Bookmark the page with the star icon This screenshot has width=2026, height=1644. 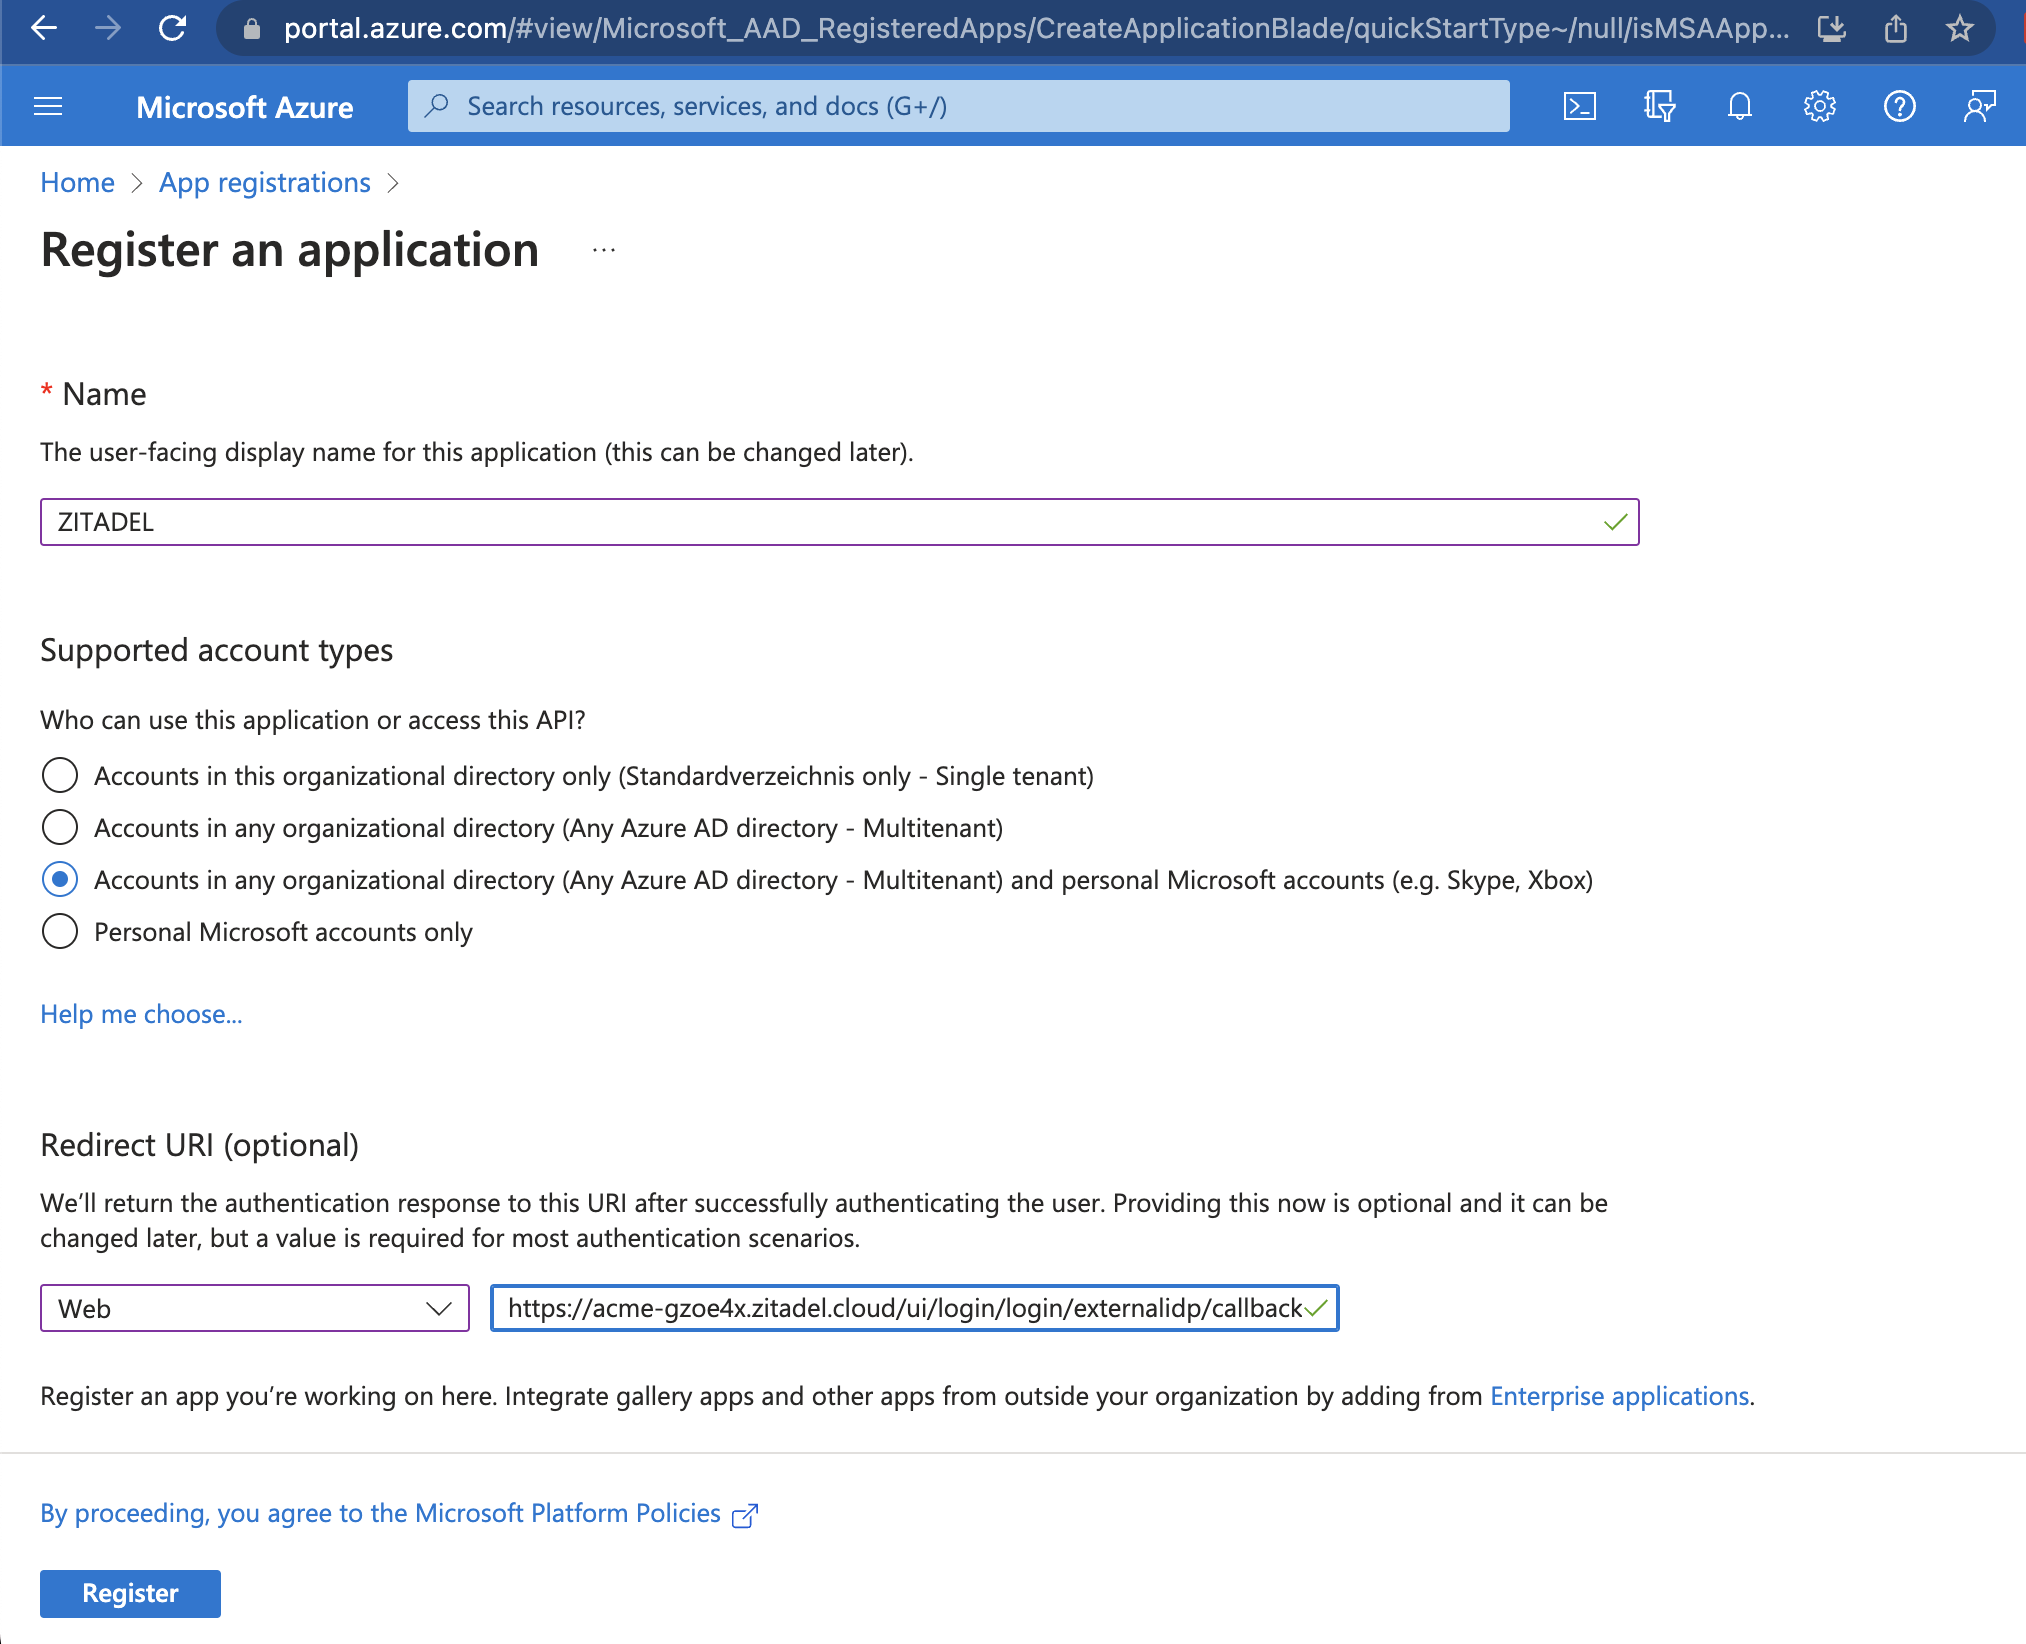pos(1959,29)
